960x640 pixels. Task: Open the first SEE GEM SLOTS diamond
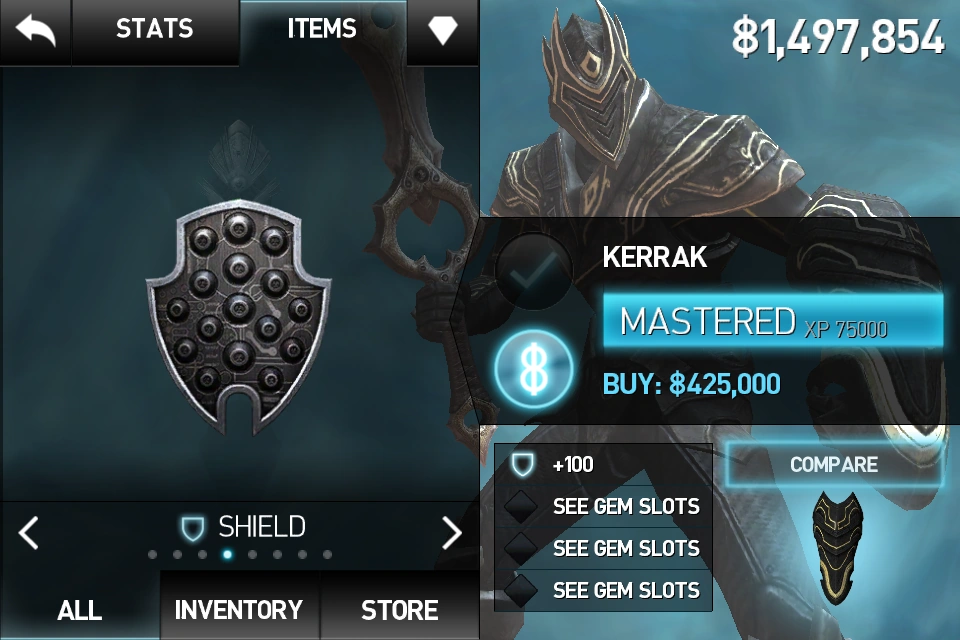point(520,506)
